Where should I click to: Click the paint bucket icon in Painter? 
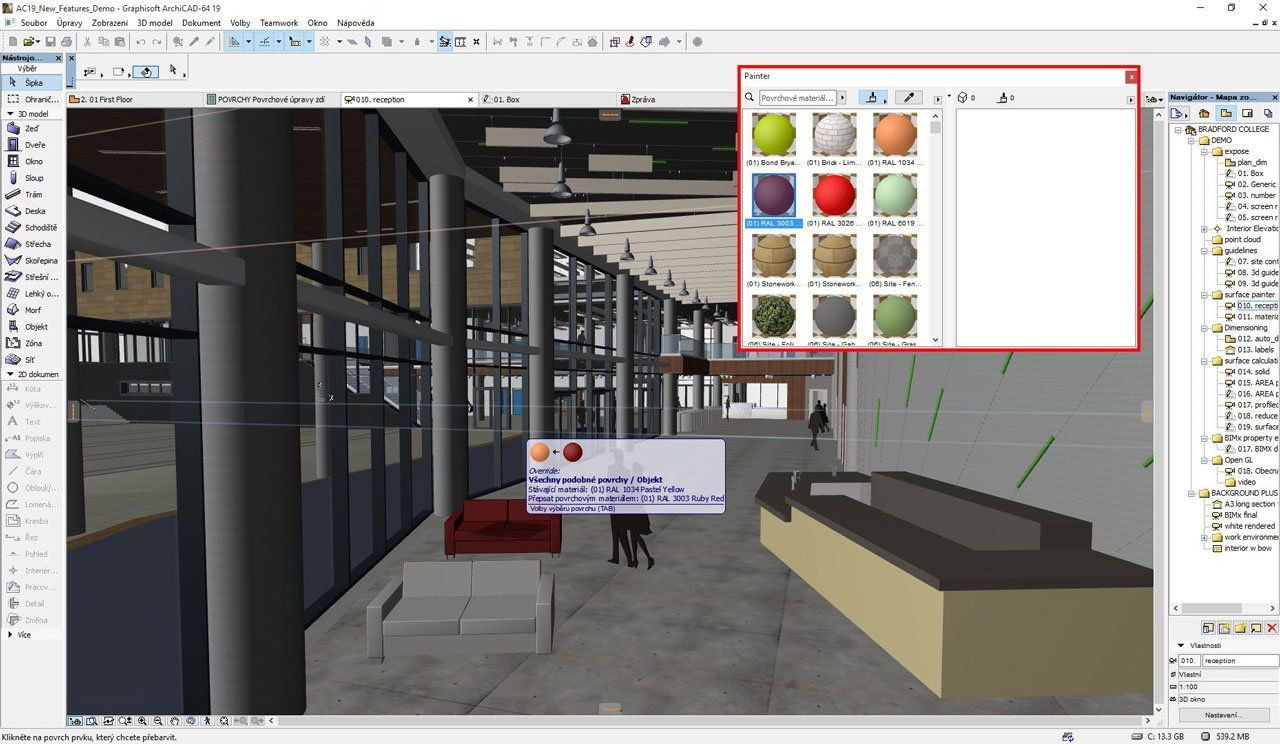[x=873, y=98]
